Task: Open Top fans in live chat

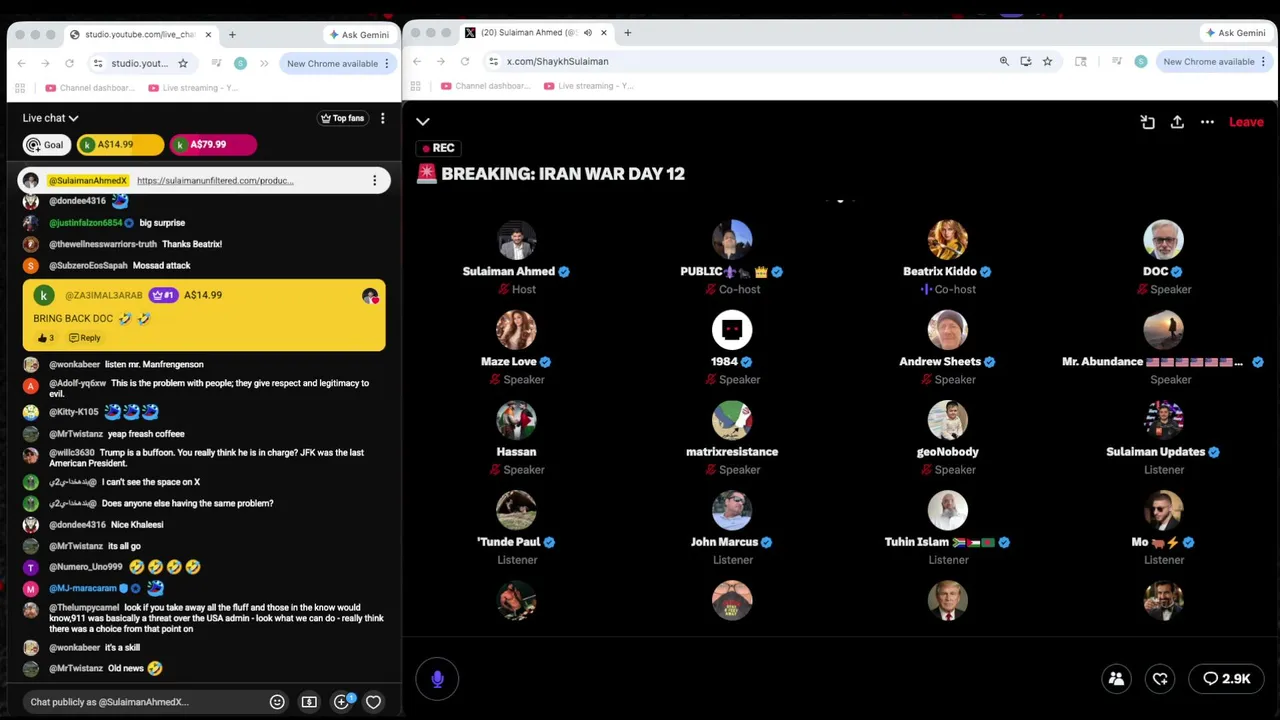Action: (x=342, y=118)
